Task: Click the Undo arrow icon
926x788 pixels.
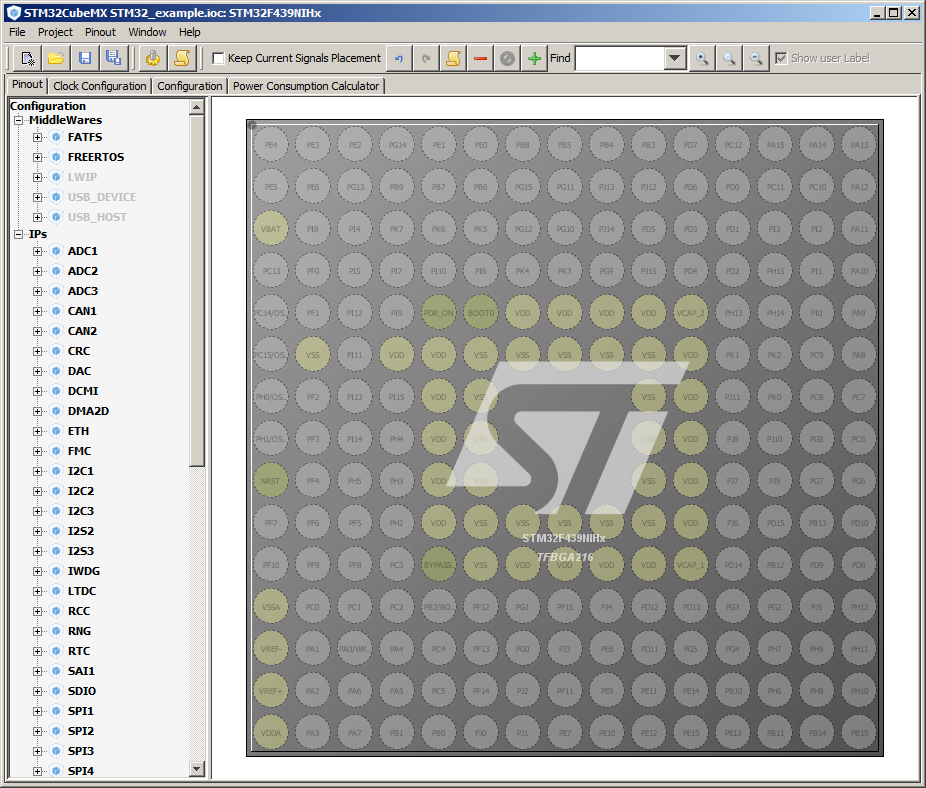Action: [x=399, y=58]
